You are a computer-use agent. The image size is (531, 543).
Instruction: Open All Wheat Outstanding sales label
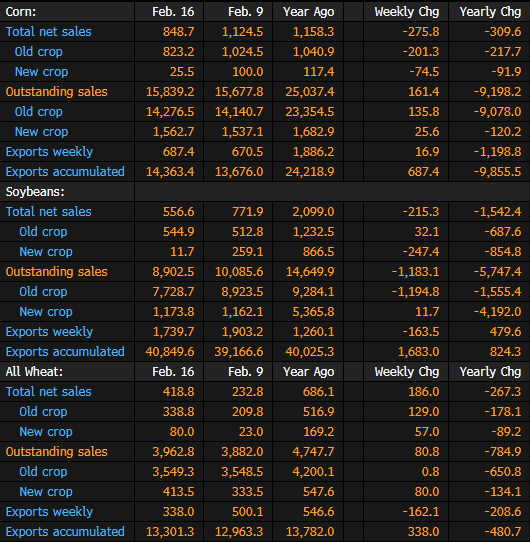pyautogui.click(x=56, y=452)
